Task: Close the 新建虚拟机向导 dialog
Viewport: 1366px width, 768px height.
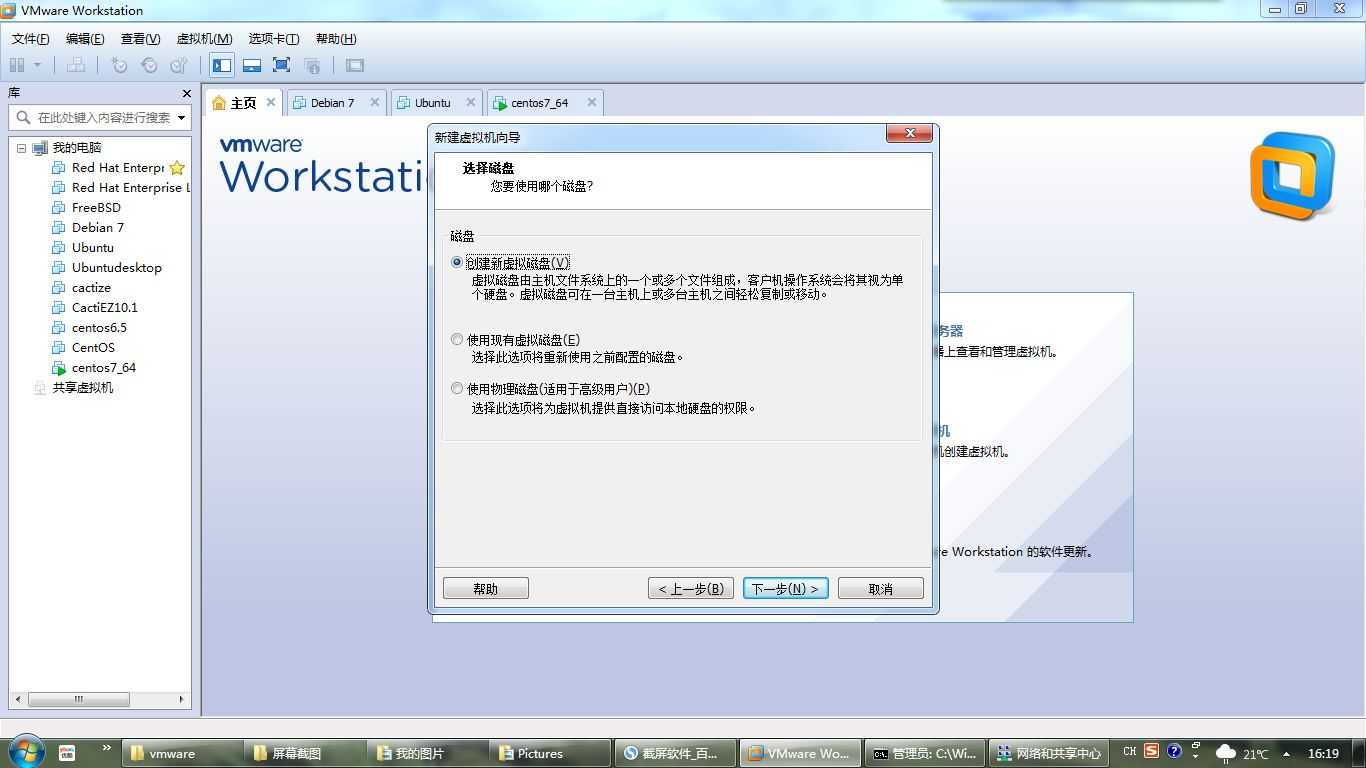Action: [x=909, y=134]
